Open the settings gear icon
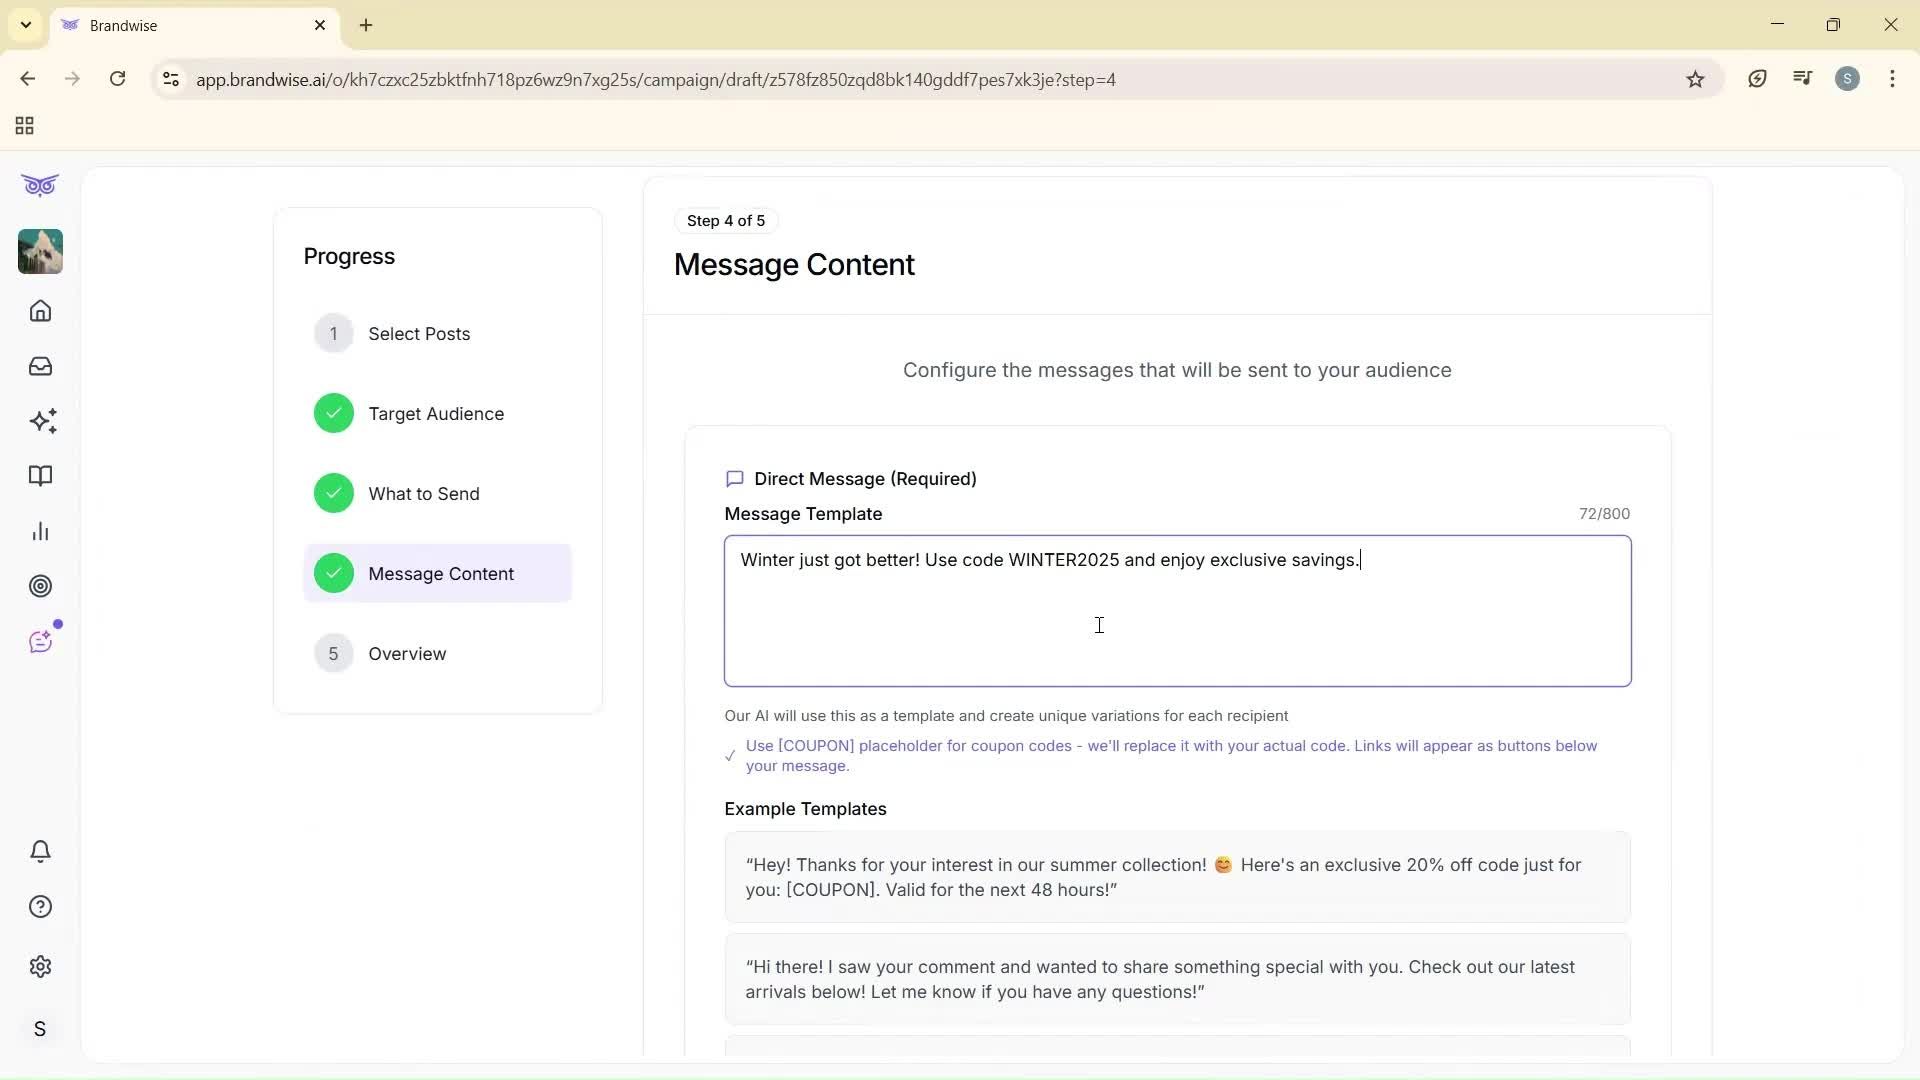 (40, 967)
